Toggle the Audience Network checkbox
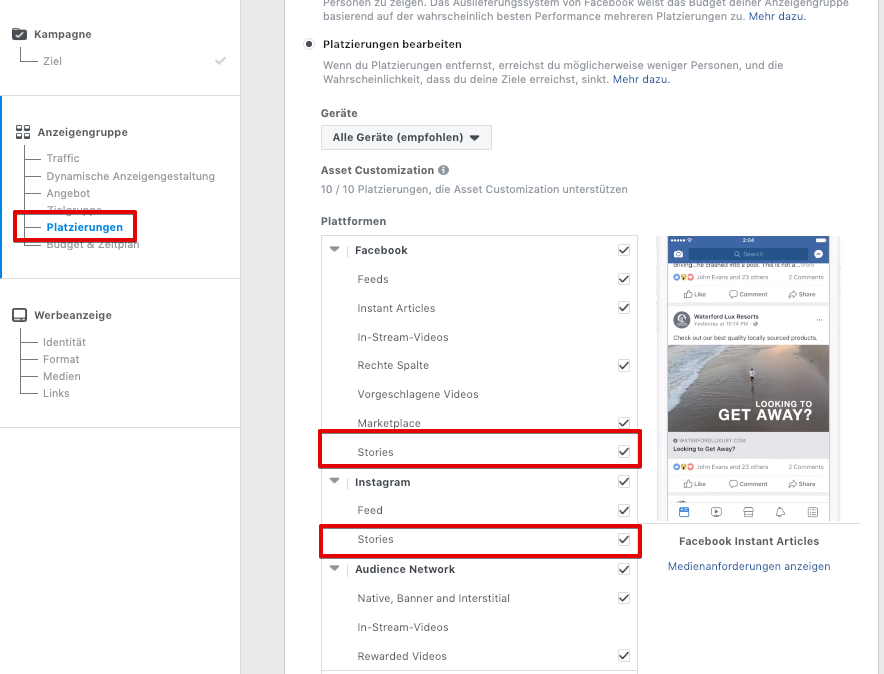This screenshot has height=674, width=884. (624, 569)
